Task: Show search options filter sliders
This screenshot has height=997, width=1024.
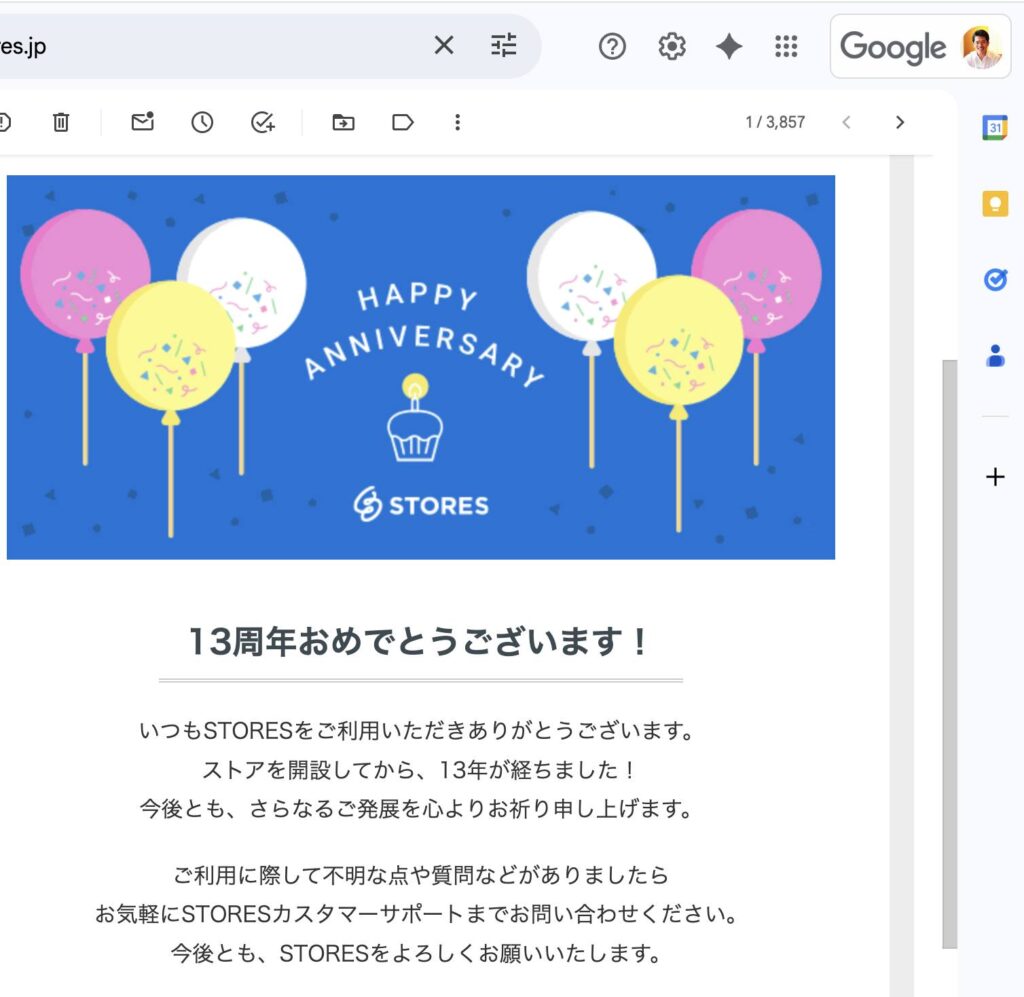Action: (504, 45)
